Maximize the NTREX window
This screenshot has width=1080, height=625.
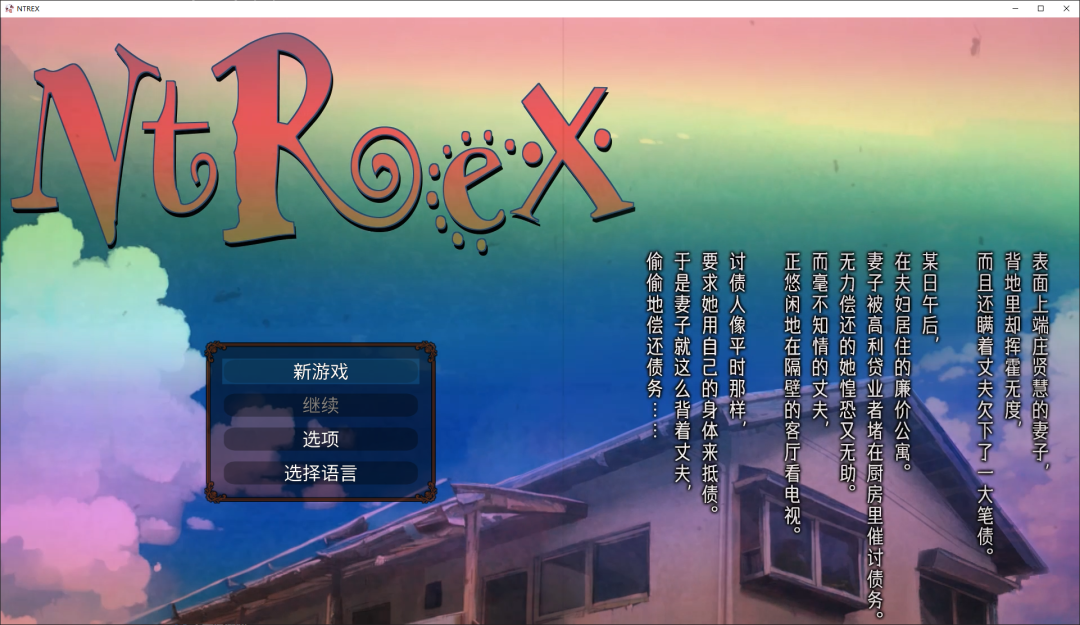(1041, 8)
